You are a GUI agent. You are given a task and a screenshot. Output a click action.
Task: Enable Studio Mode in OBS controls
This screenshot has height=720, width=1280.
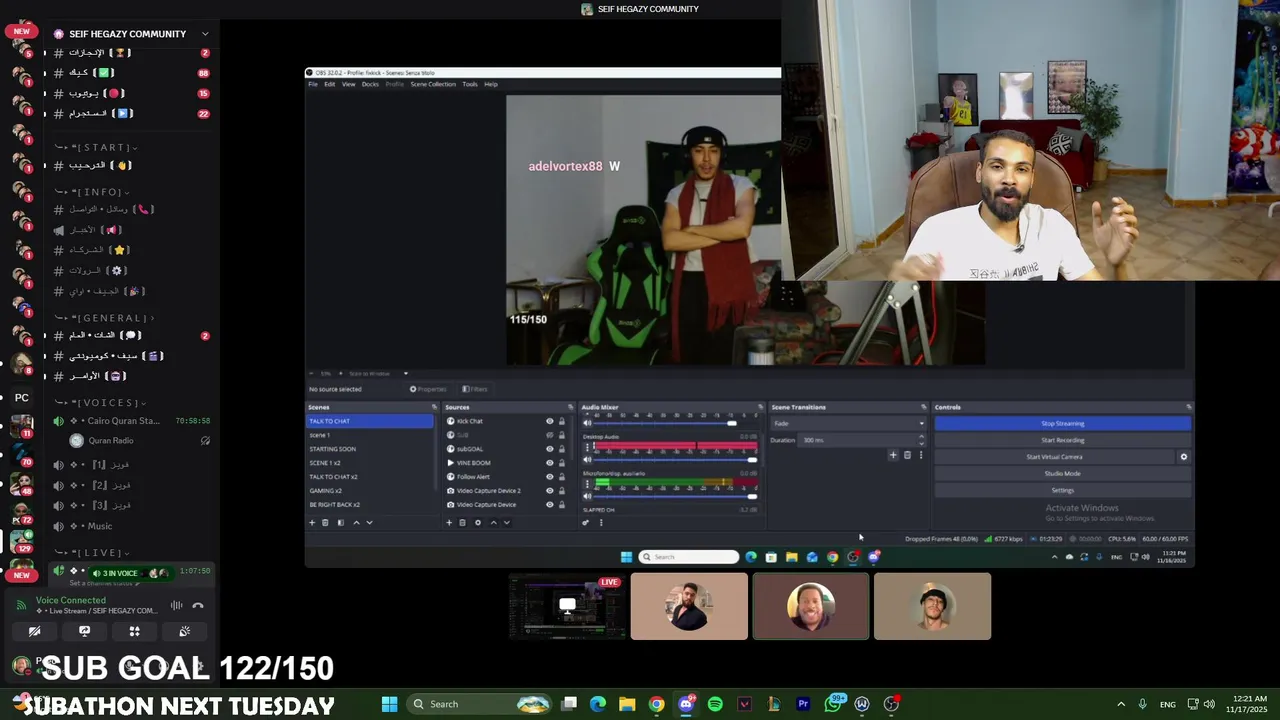tap(1062, 473)
